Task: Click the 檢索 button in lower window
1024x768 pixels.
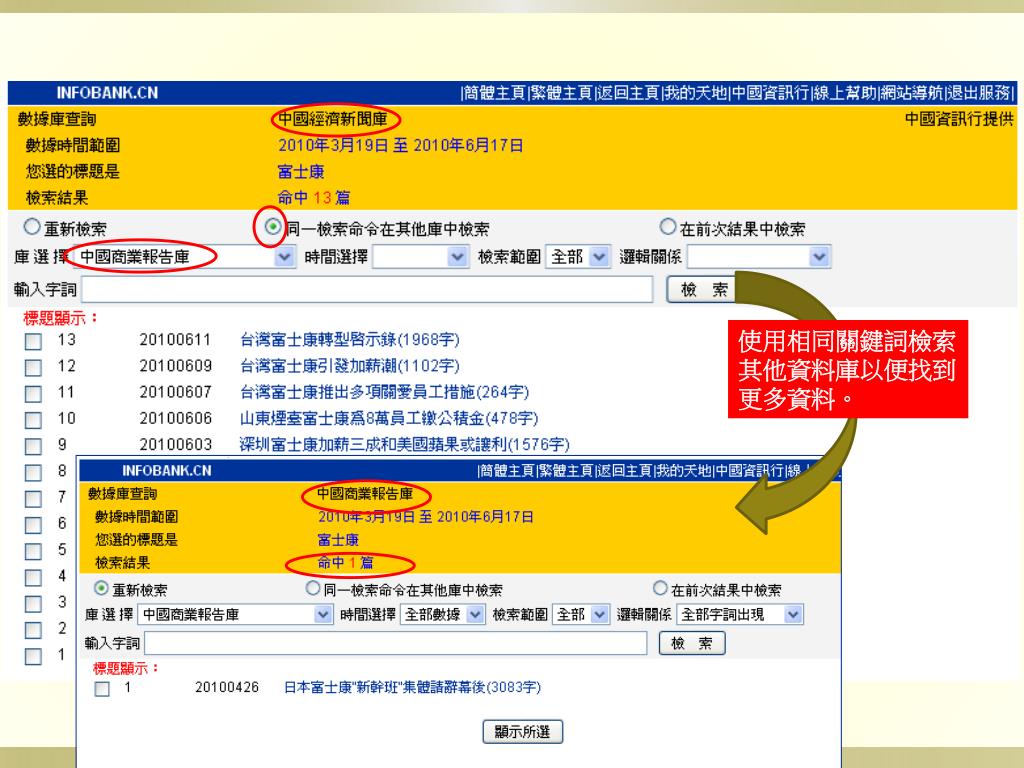Action: click(692, 643)
